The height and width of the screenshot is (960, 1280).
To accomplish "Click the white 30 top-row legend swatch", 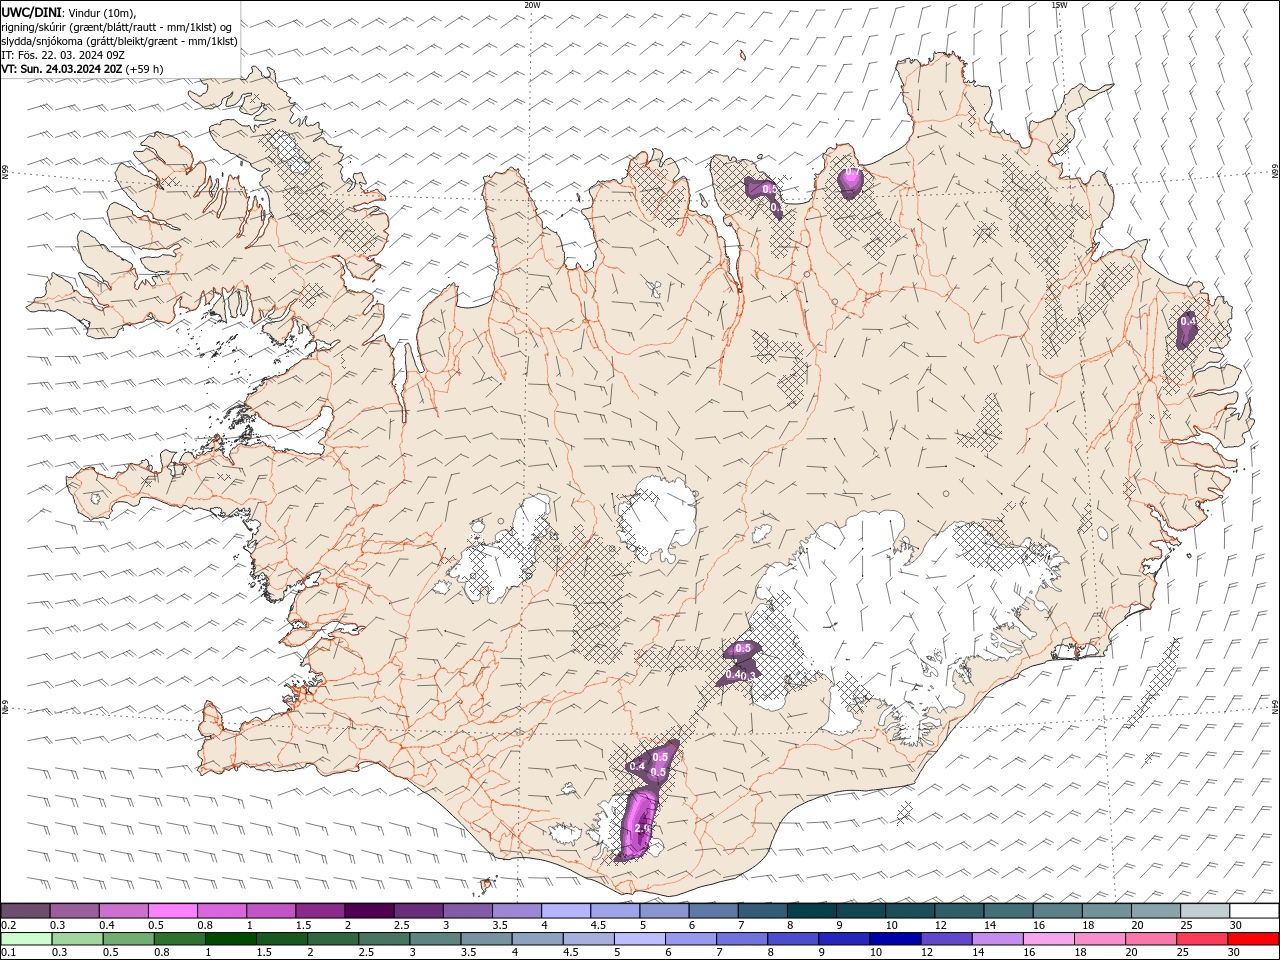I will click(x=1254, y=911).
